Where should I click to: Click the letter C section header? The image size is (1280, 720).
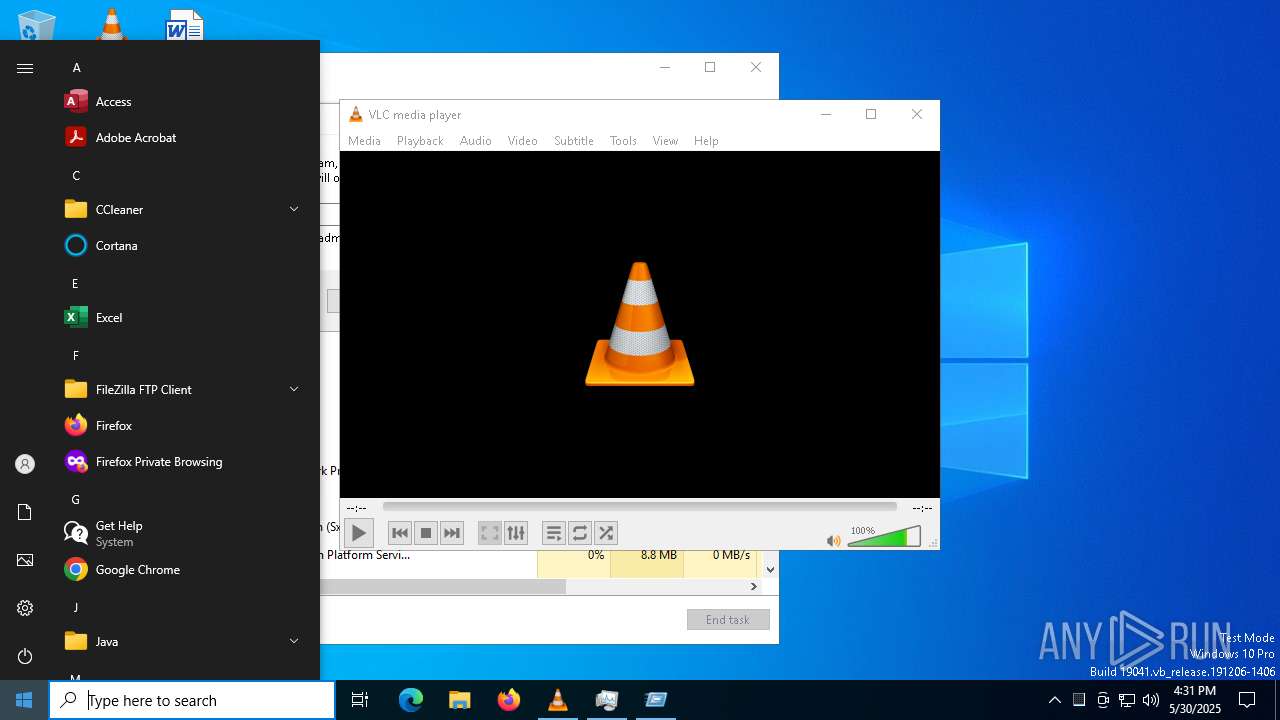(x=76, y=176)
